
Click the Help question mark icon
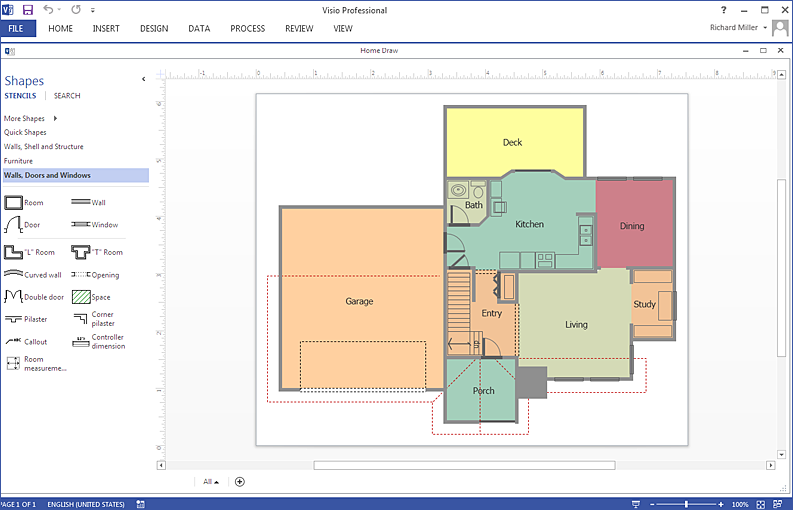pos(723,10)
